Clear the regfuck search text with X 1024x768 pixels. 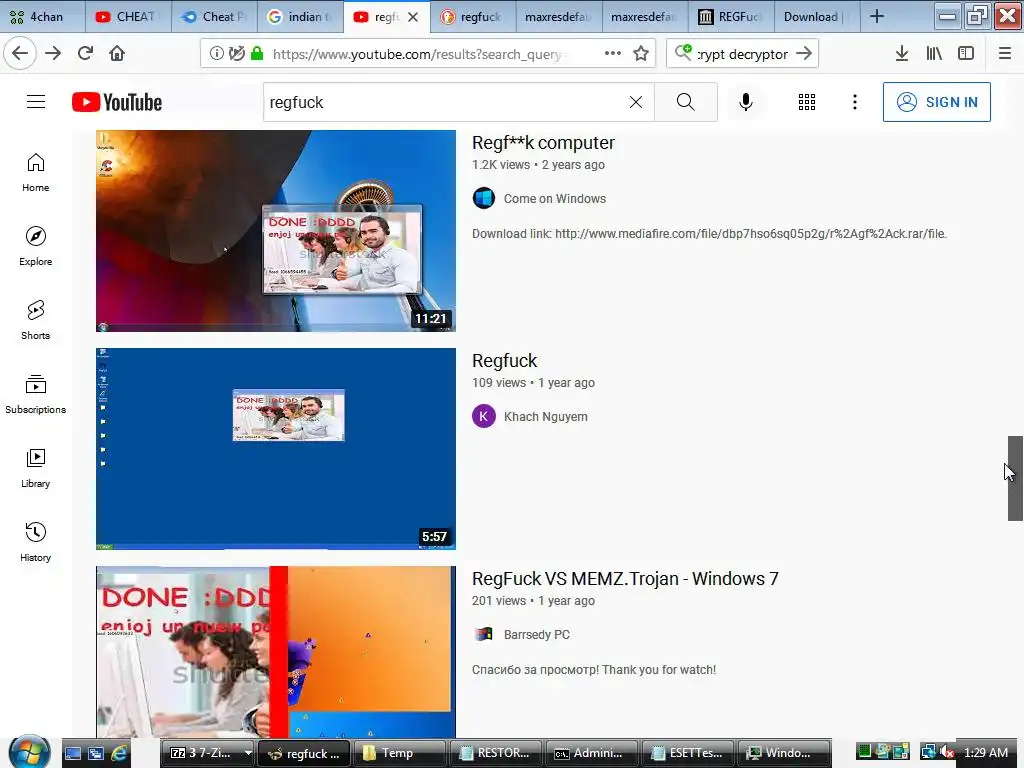click(x=635, y=102)
